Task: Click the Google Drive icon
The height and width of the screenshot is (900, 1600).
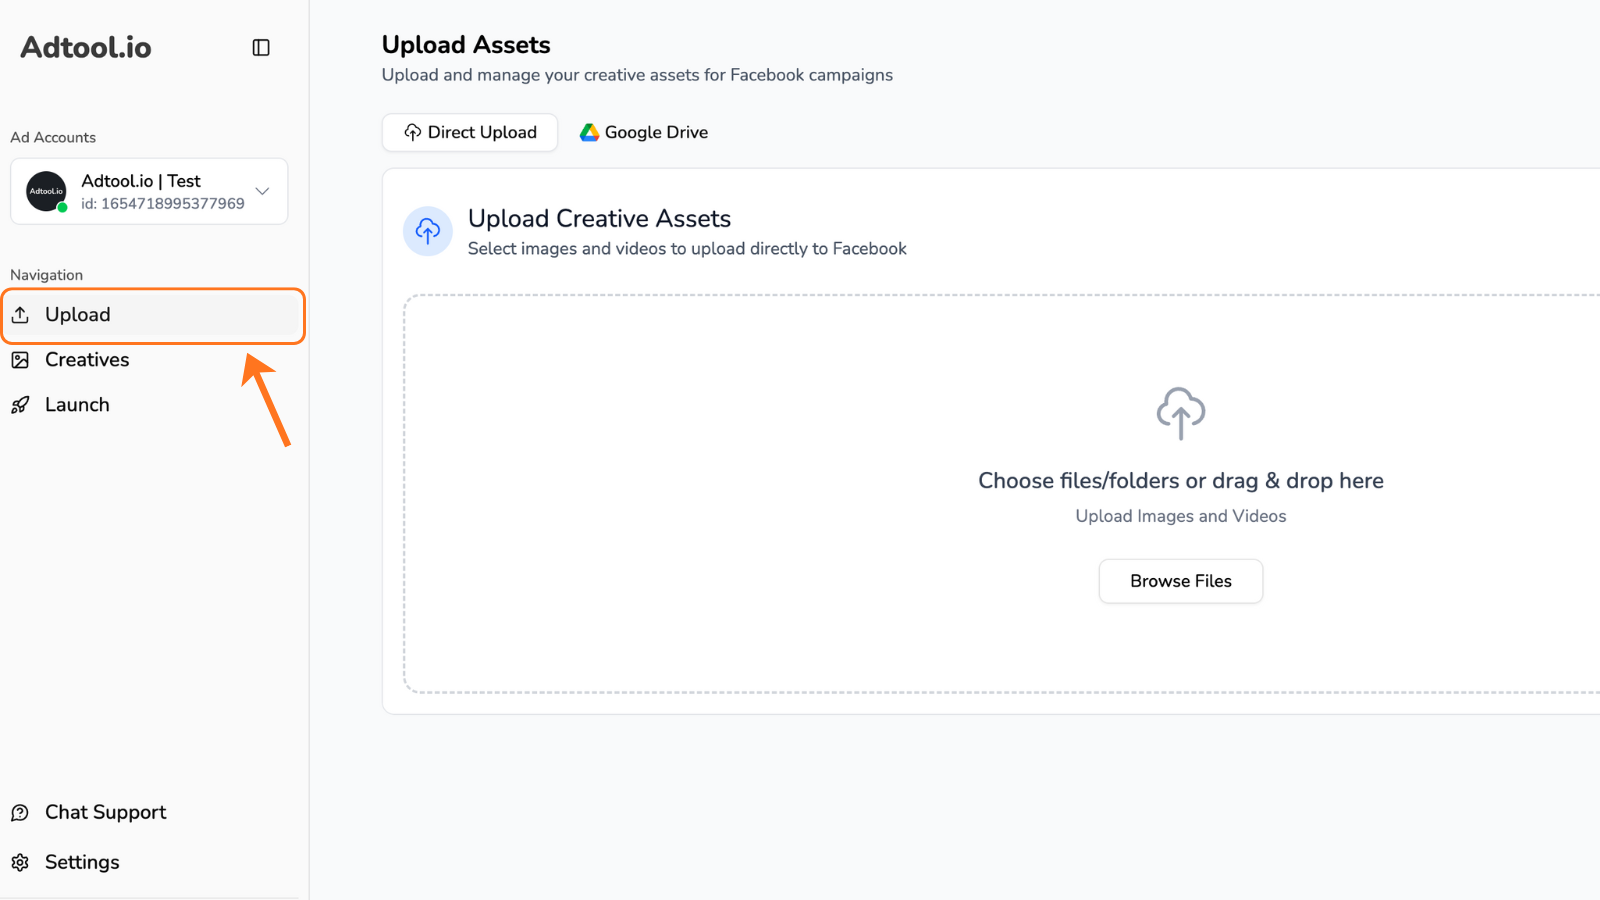Action: coord(589,131)
